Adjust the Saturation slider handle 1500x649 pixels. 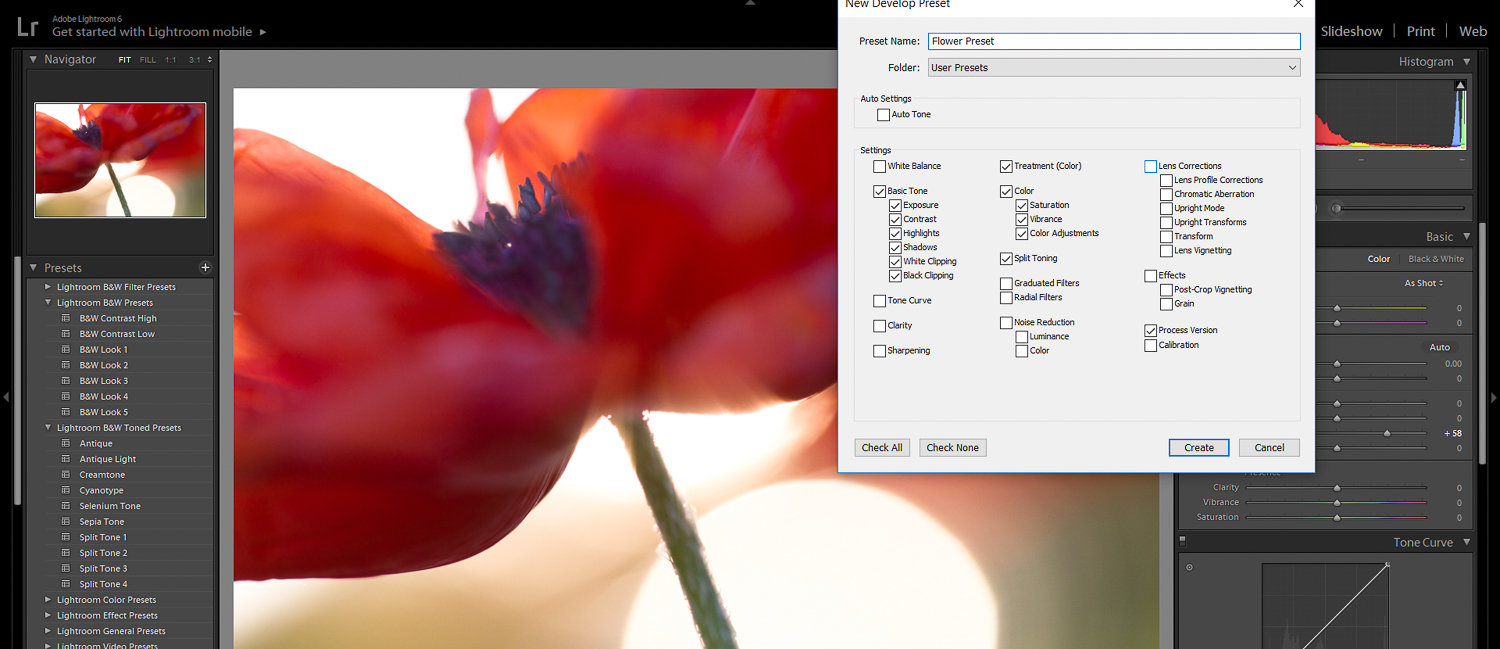tap(1337, 518)
